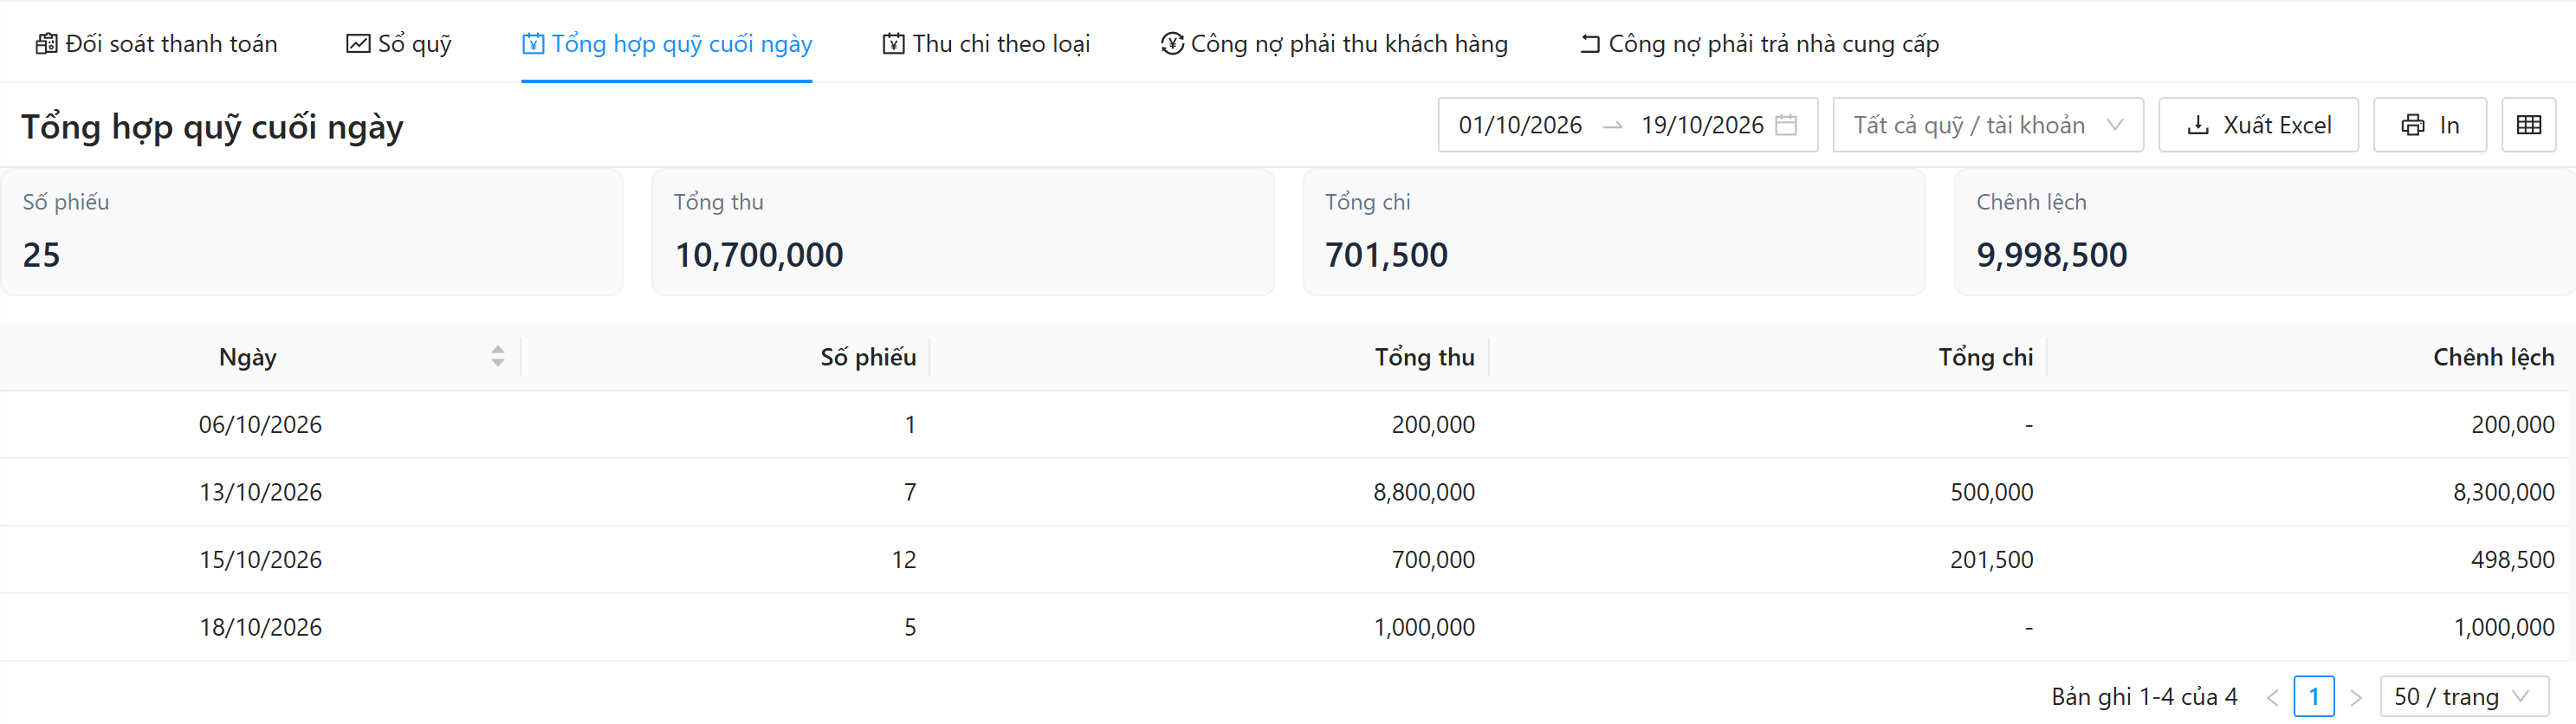2576x724 pixels.
Task: Open the table column settings icon
Action: click(2528, 125)
